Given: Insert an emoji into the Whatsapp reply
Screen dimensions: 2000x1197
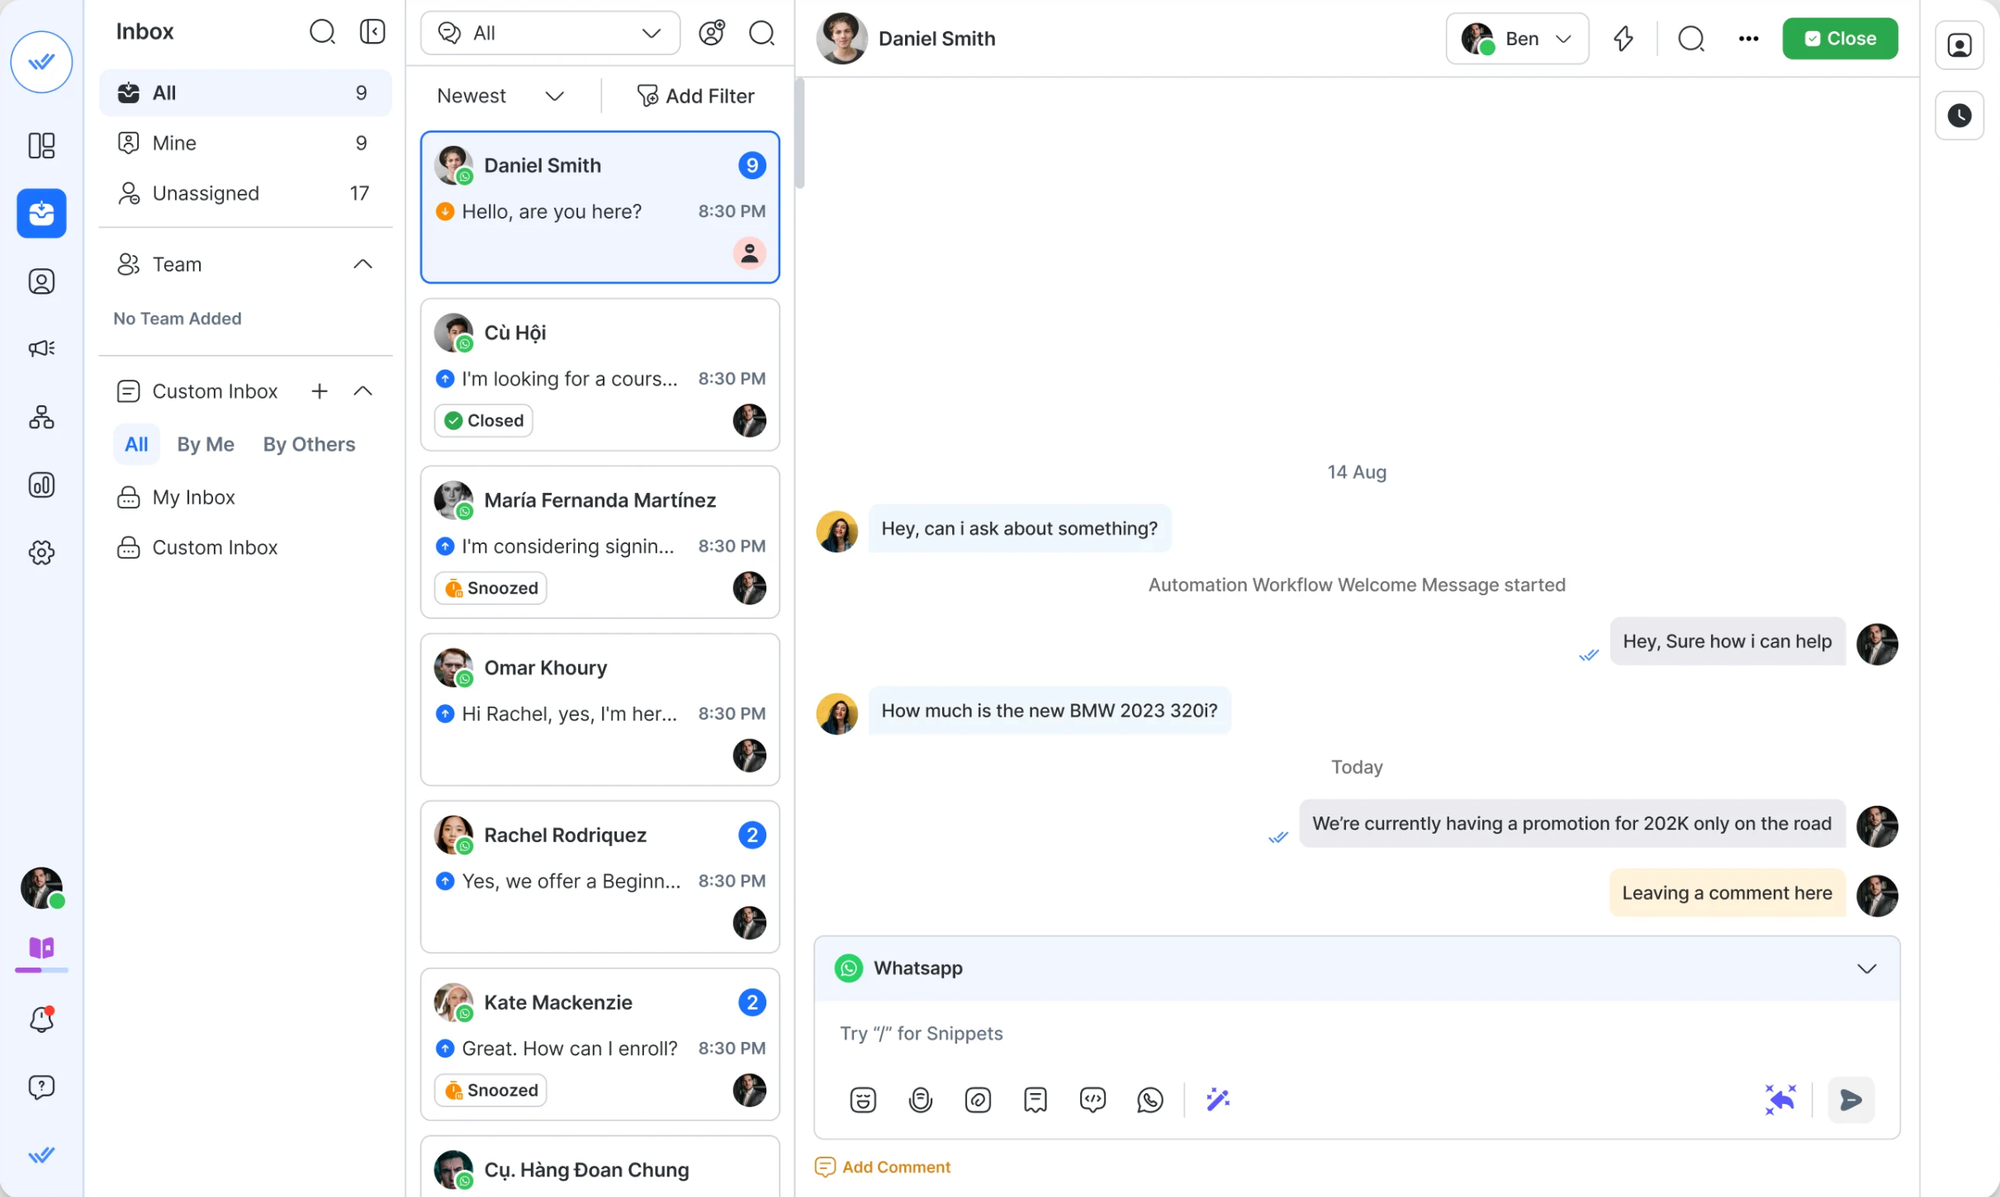Looking at the screenshot, I should click(x=862, y=1099).
